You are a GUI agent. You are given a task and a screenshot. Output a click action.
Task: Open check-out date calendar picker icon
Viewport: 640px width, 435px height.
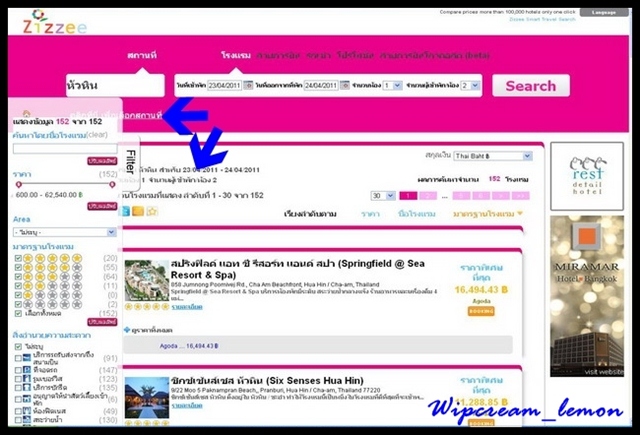point(344,85)
